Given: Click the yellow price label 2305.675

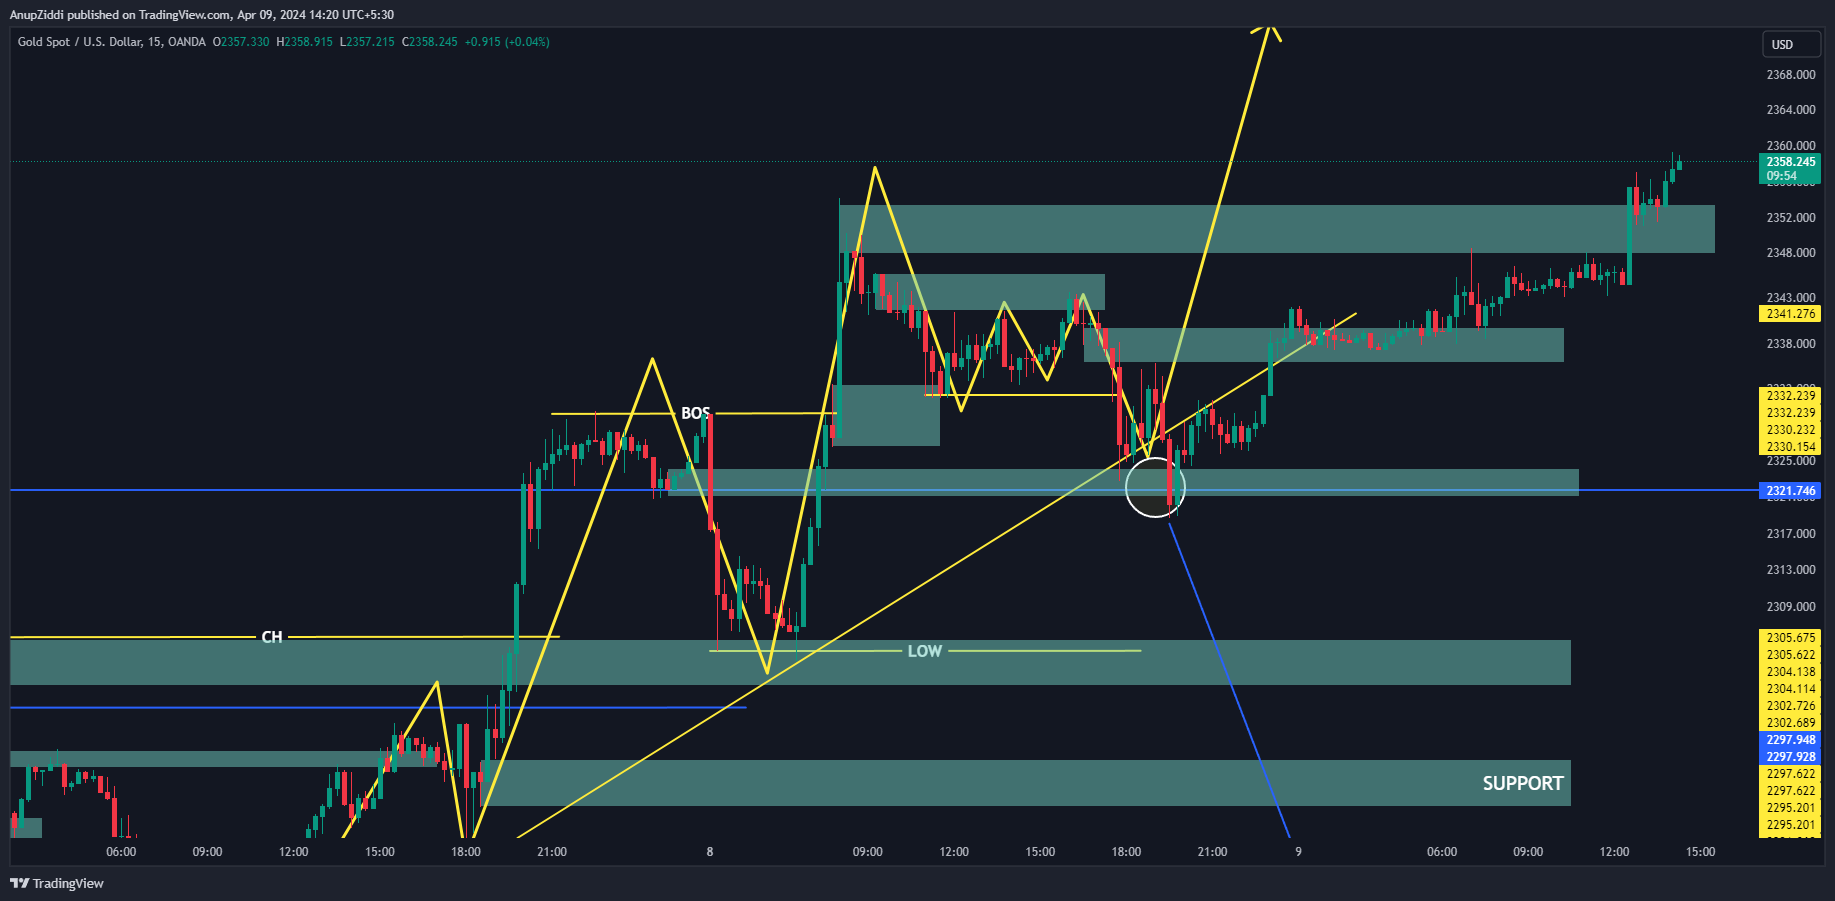Looking at the screenshot, I should tap(1790, 638).
